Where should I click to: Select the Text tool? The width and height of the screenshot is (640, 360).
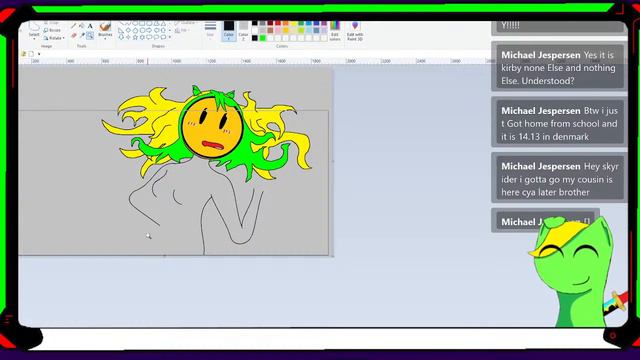(90, 26)
